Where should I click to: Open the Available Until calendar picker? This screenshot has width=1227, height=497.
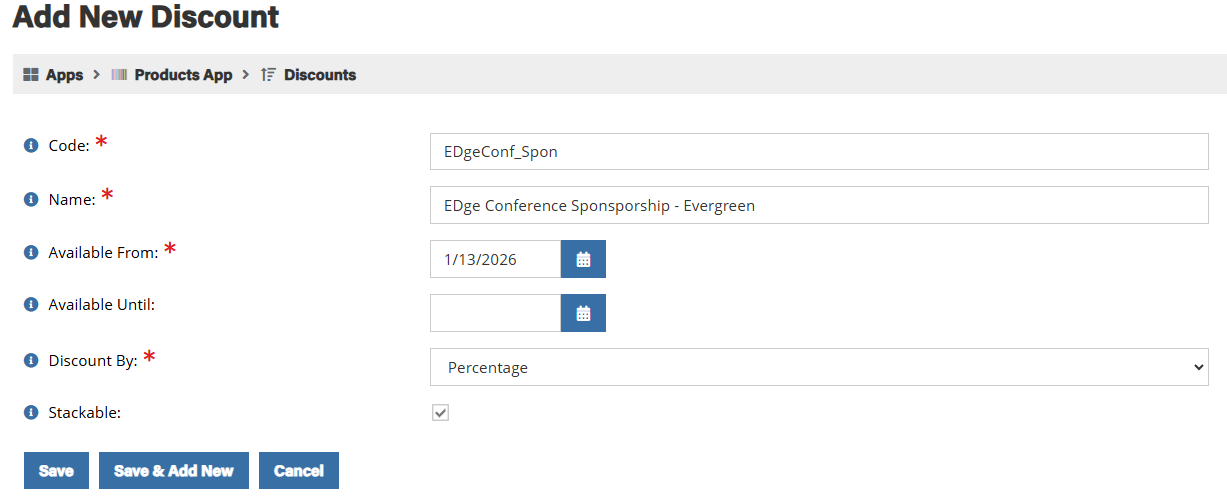(583, 313)
